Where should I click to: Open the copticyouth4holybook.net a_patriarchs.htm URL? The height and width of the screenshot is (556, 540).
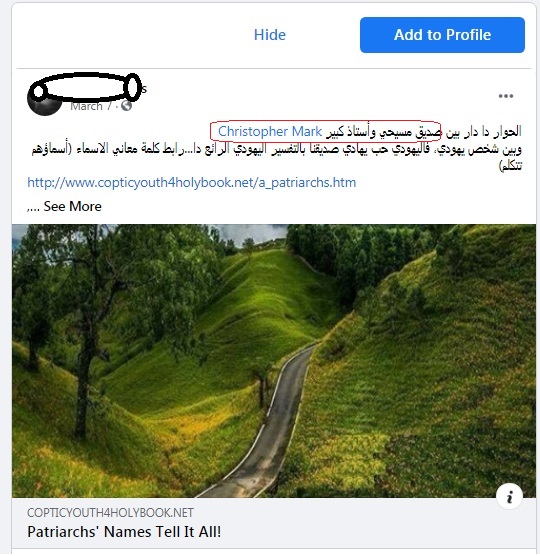click(191, 183)
